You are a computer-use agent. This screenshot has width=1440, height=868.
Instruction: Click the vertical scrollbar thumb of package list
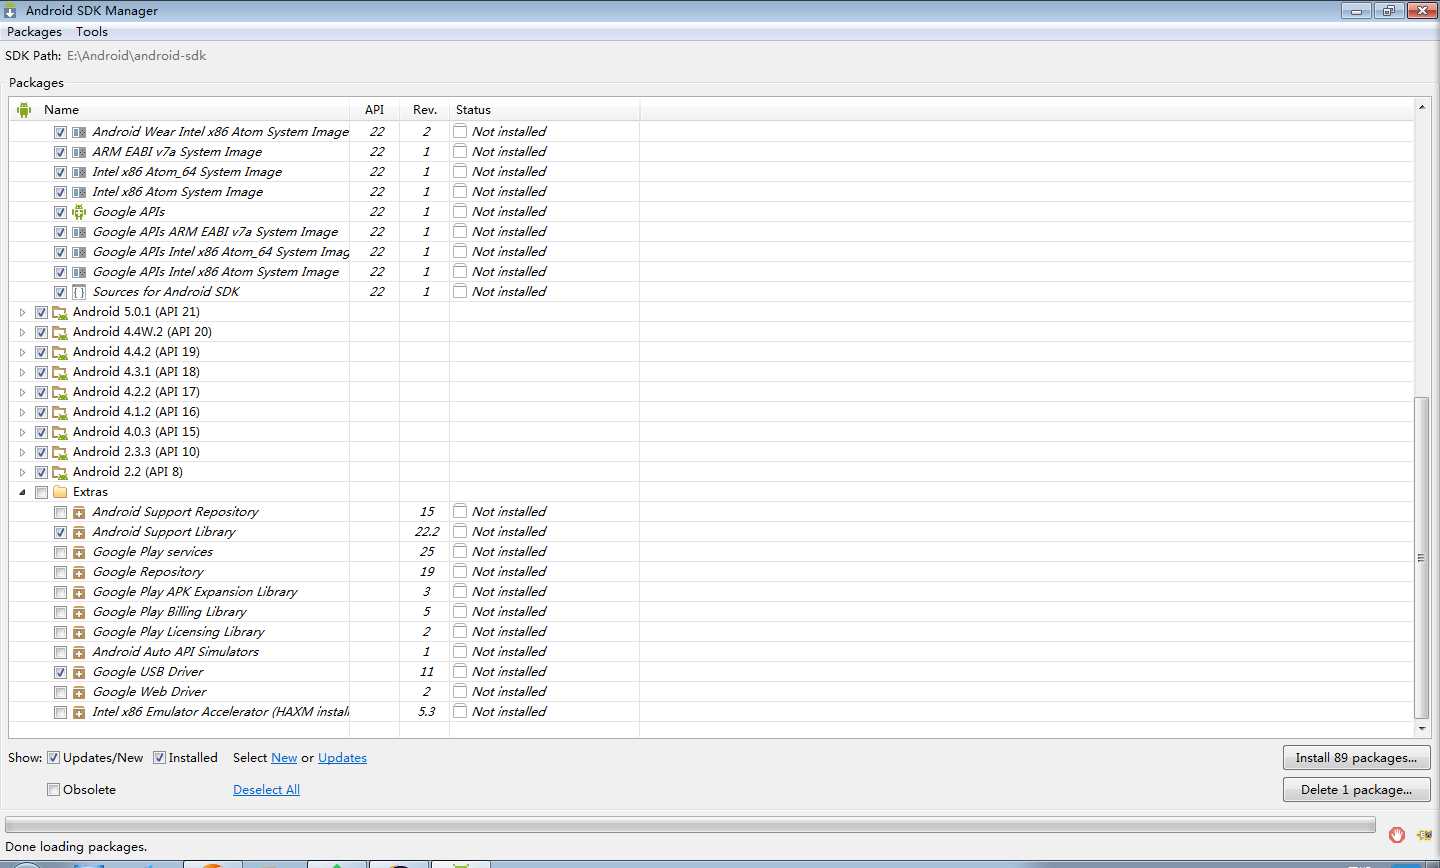(1421, 557)
